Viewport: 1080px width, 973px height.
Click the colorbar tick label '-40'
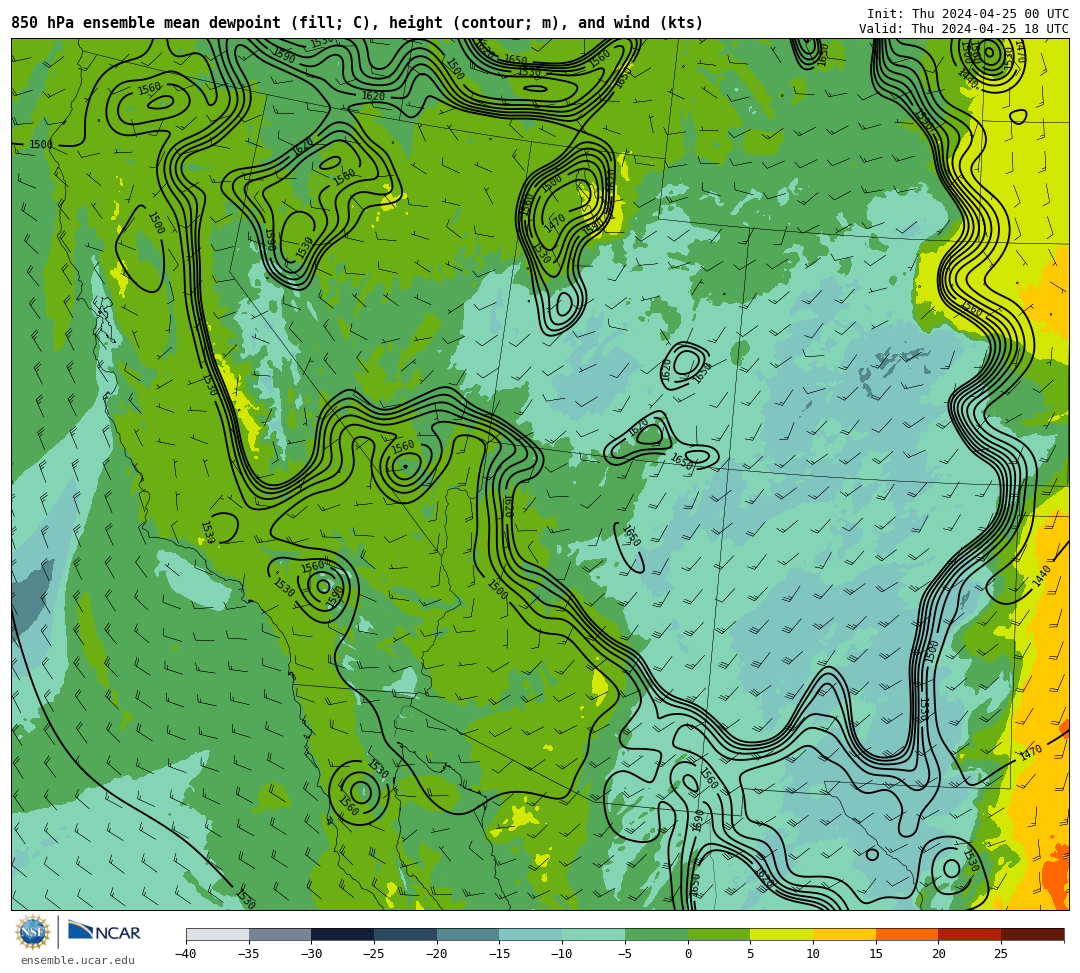tap(186, 954)
